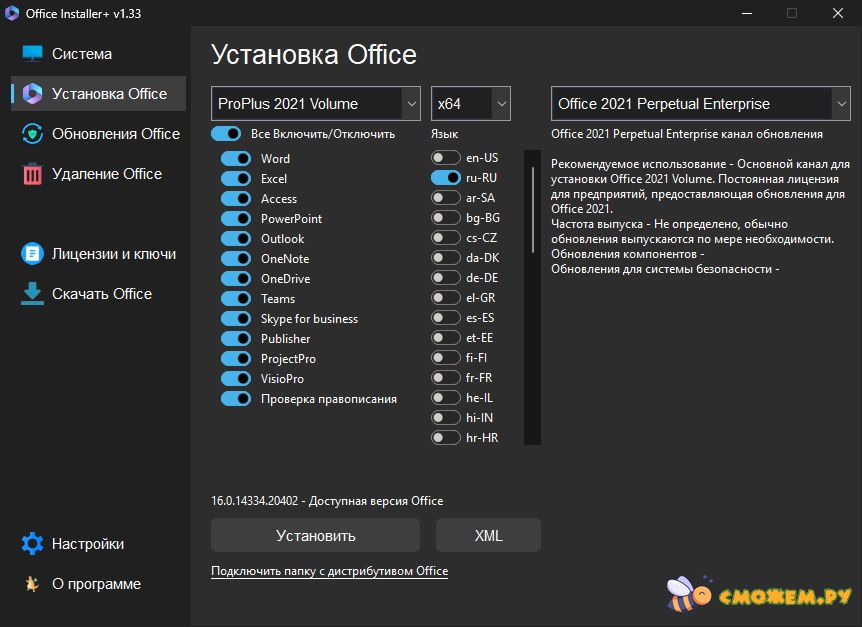Click the Скачать Office download icon
The height and width of the screenshot is (627, 862).
[x=33, y=294]
